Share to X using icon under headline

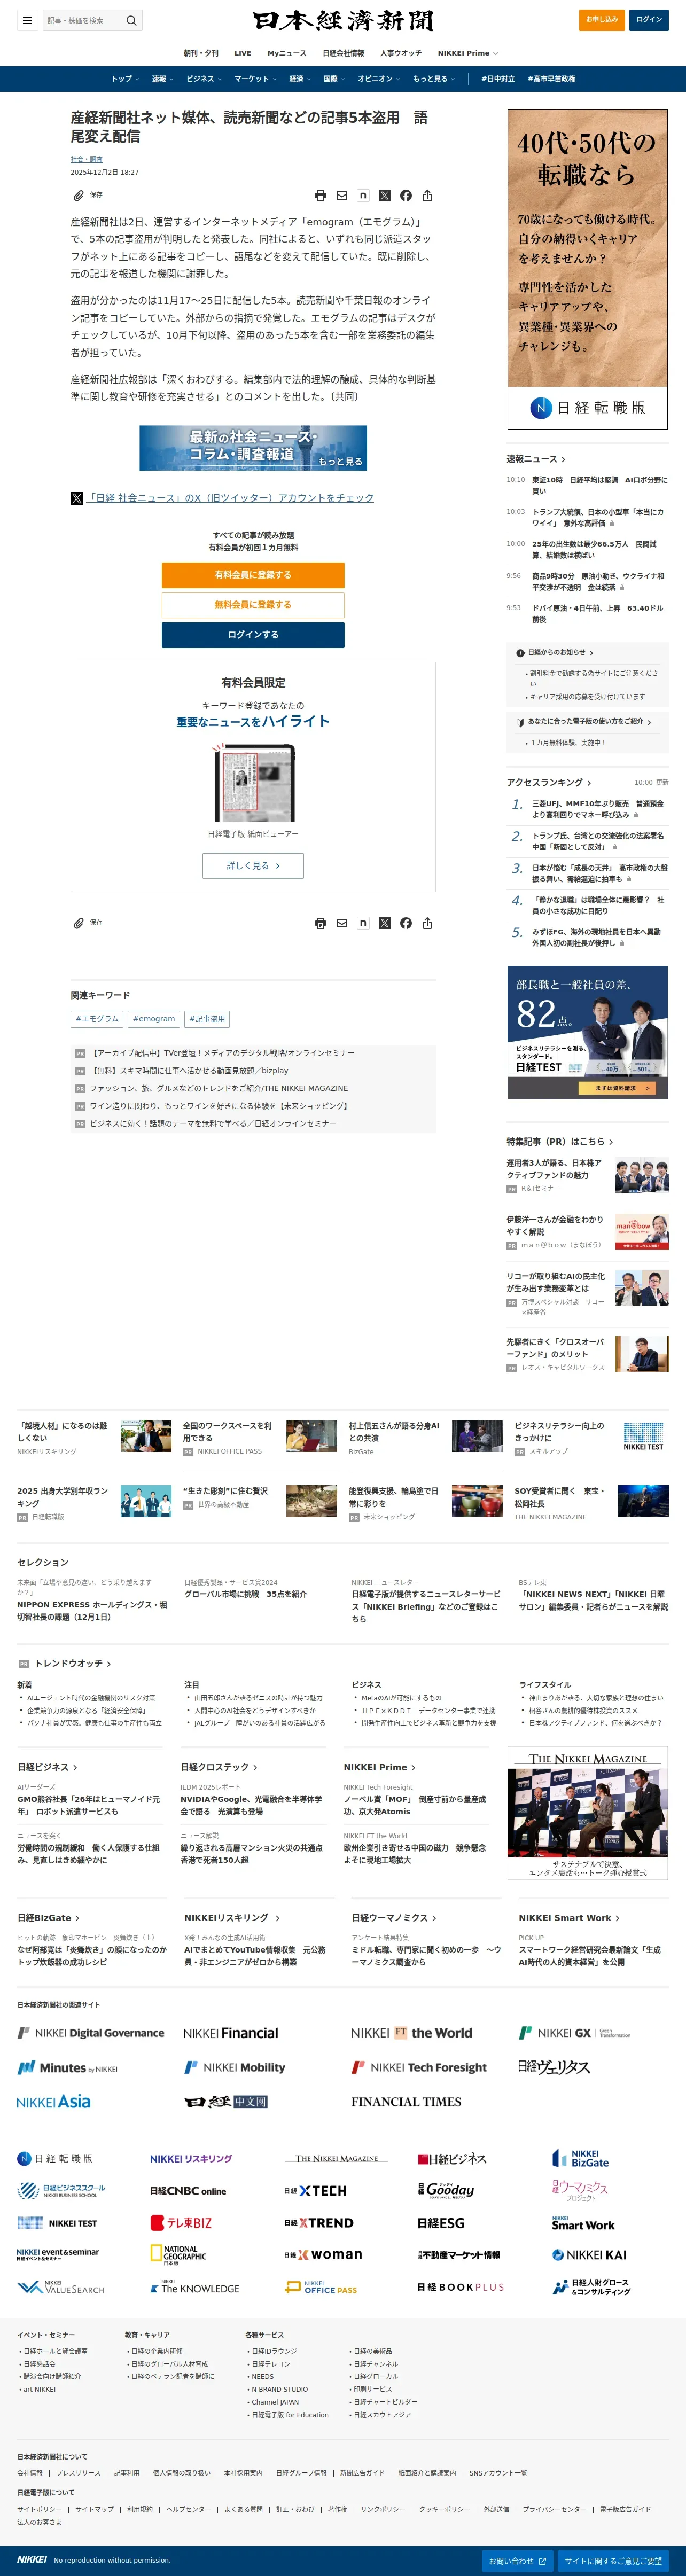point(384,196)
